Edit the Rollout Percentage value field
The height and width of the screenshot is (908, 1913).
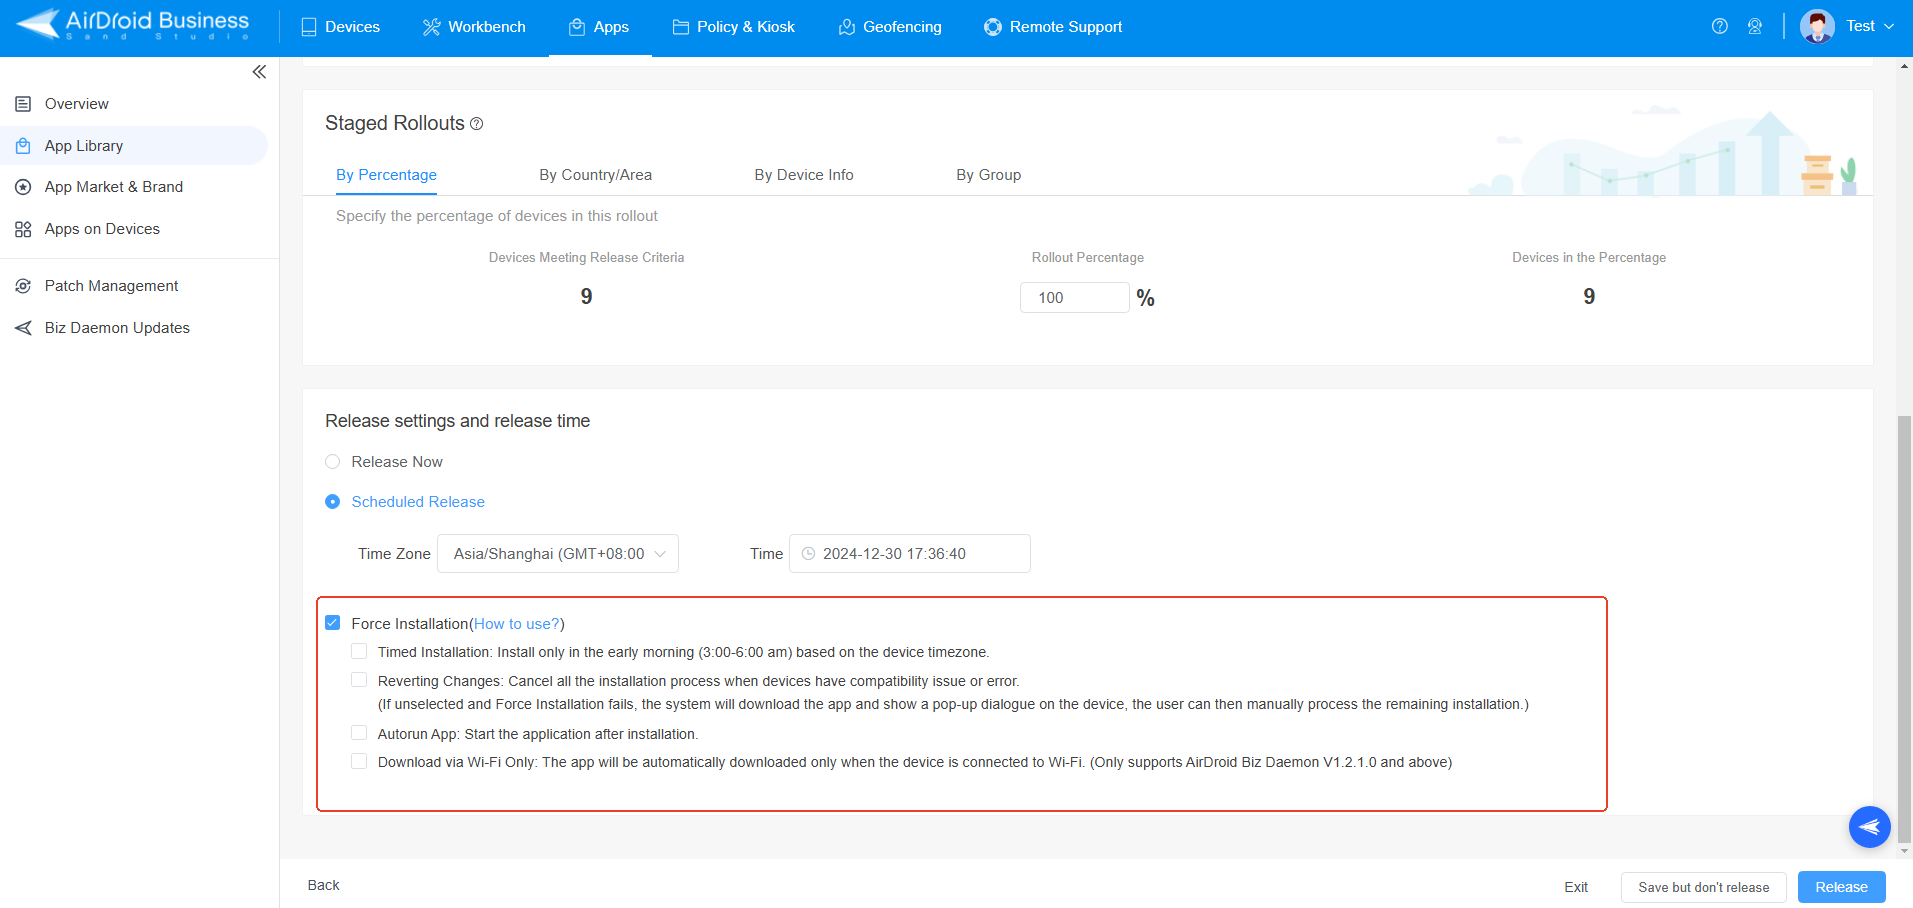[x=1074, y=297]
